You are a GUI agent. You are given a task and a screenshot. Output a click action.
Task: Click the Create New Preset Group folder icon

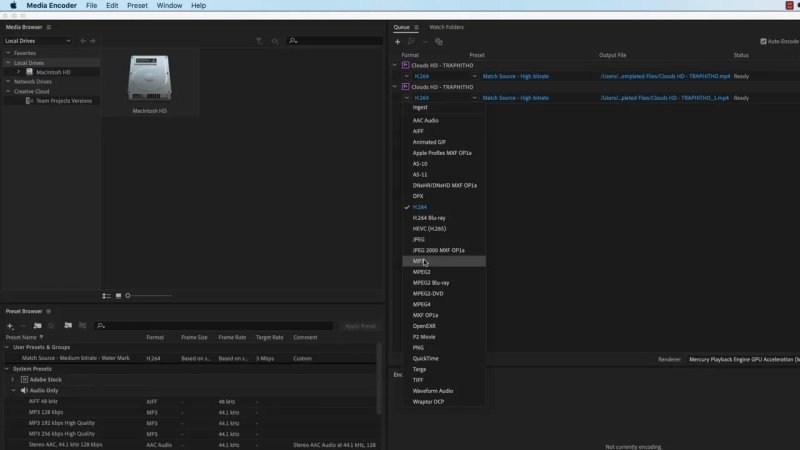37,326
